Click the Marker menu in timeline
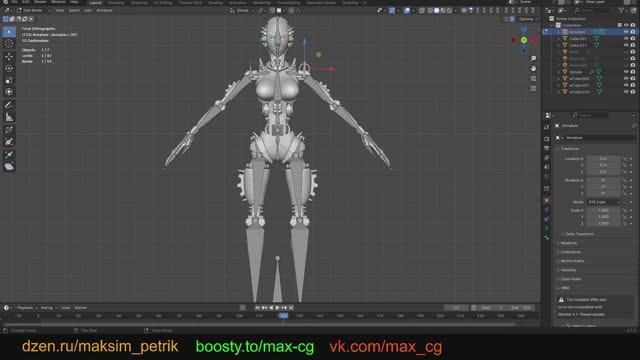 coord(81,308)
